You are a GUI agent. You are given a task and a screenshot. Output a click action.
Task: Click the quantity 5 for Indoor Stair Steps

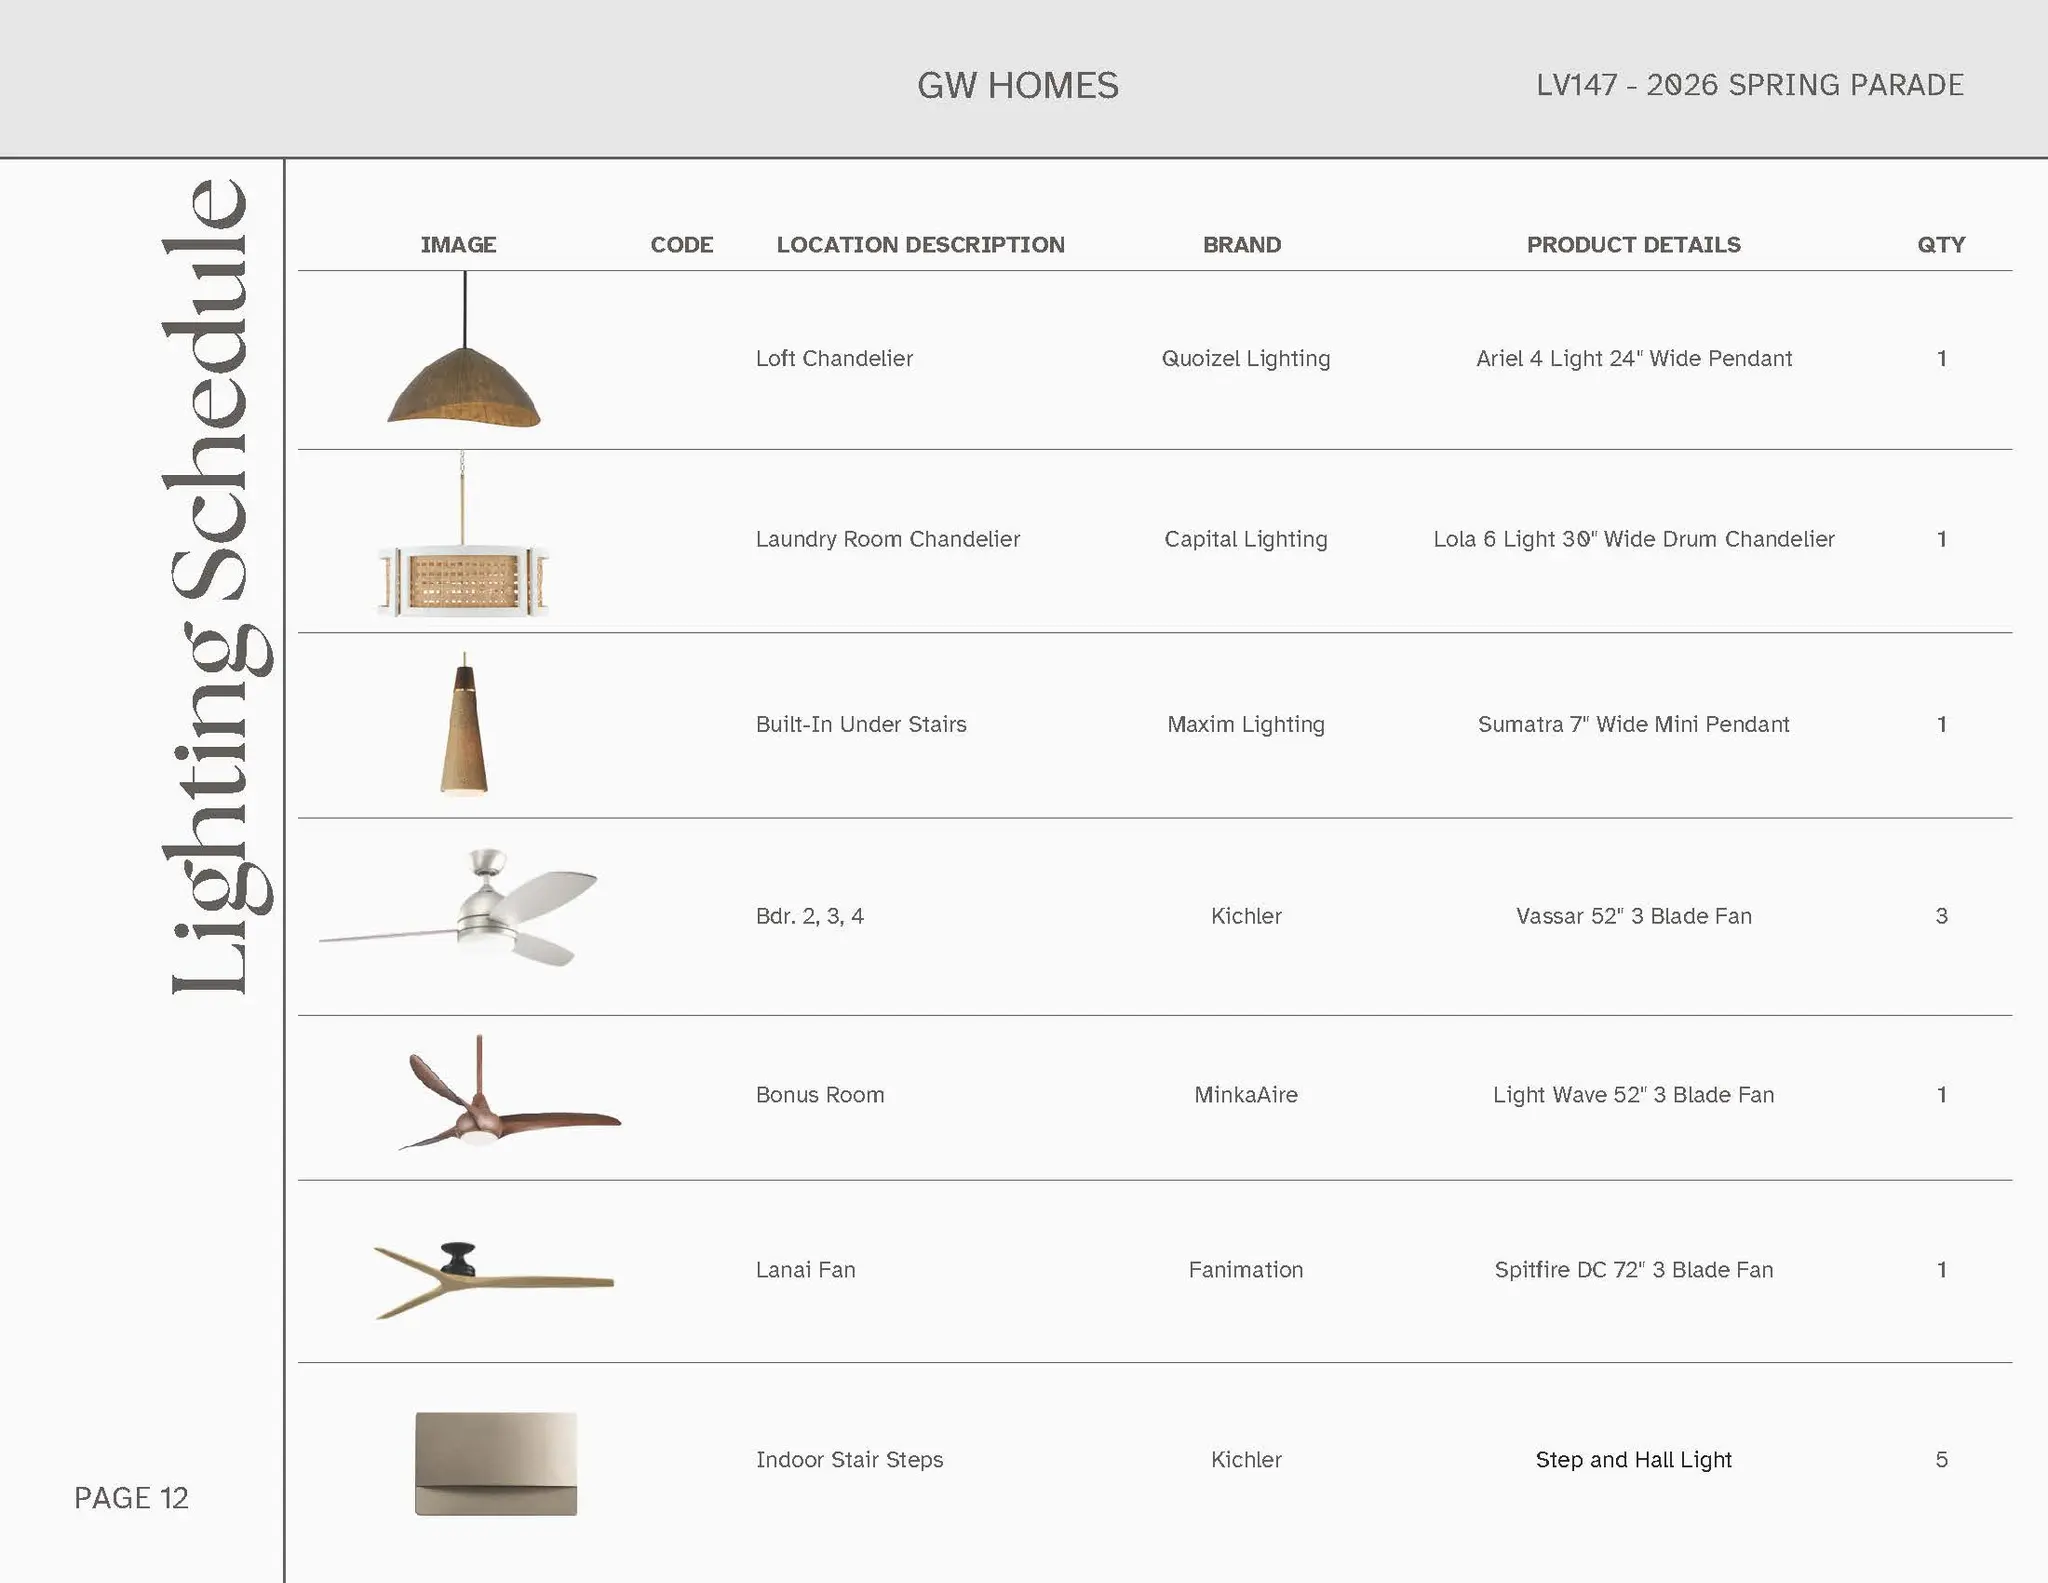coord(1941,1460)
